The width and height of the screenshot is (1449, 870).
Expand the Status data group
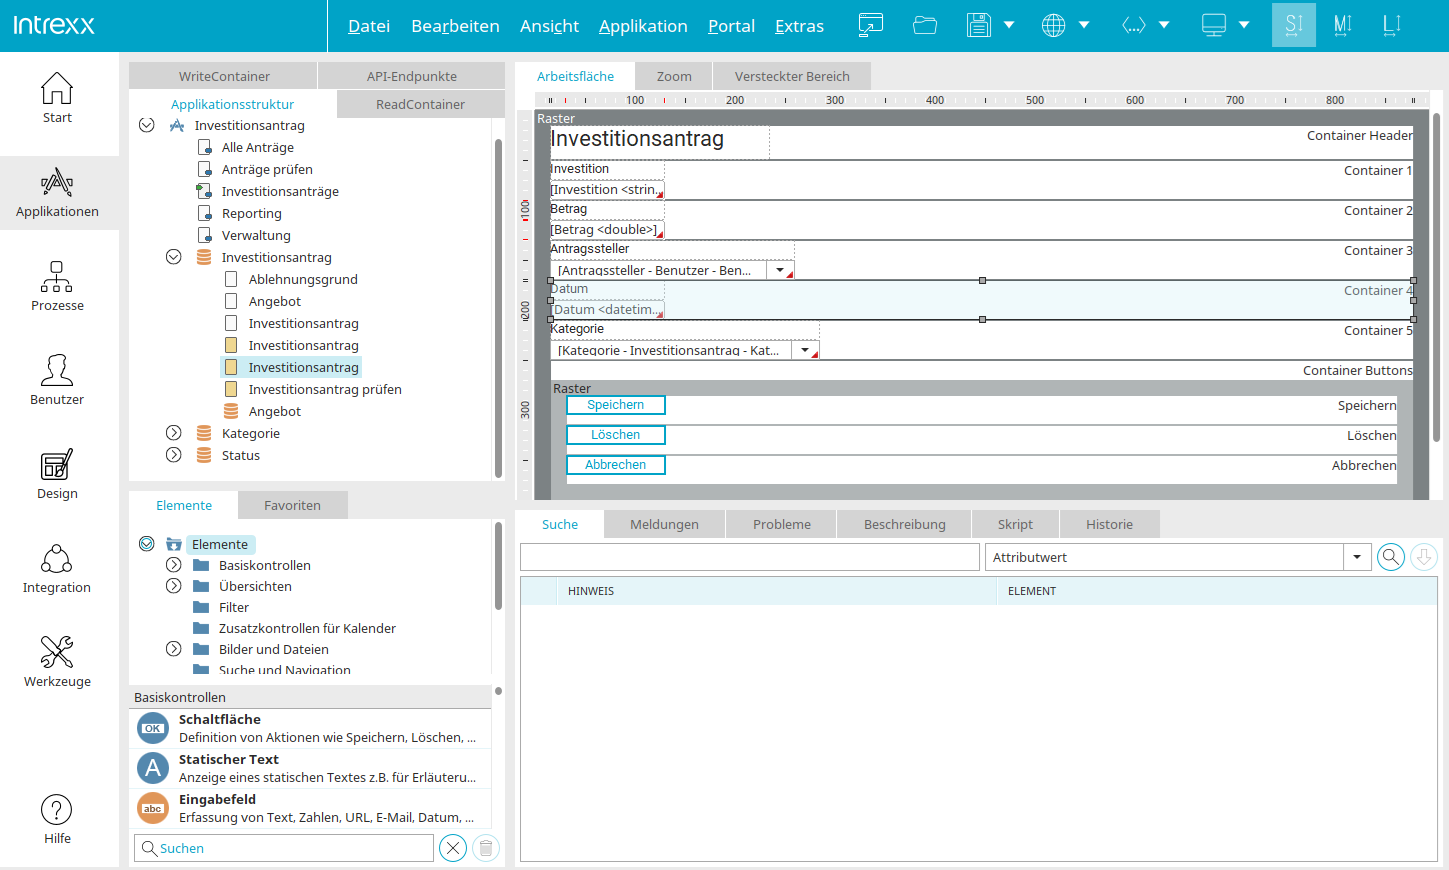(x=173, y=455)
